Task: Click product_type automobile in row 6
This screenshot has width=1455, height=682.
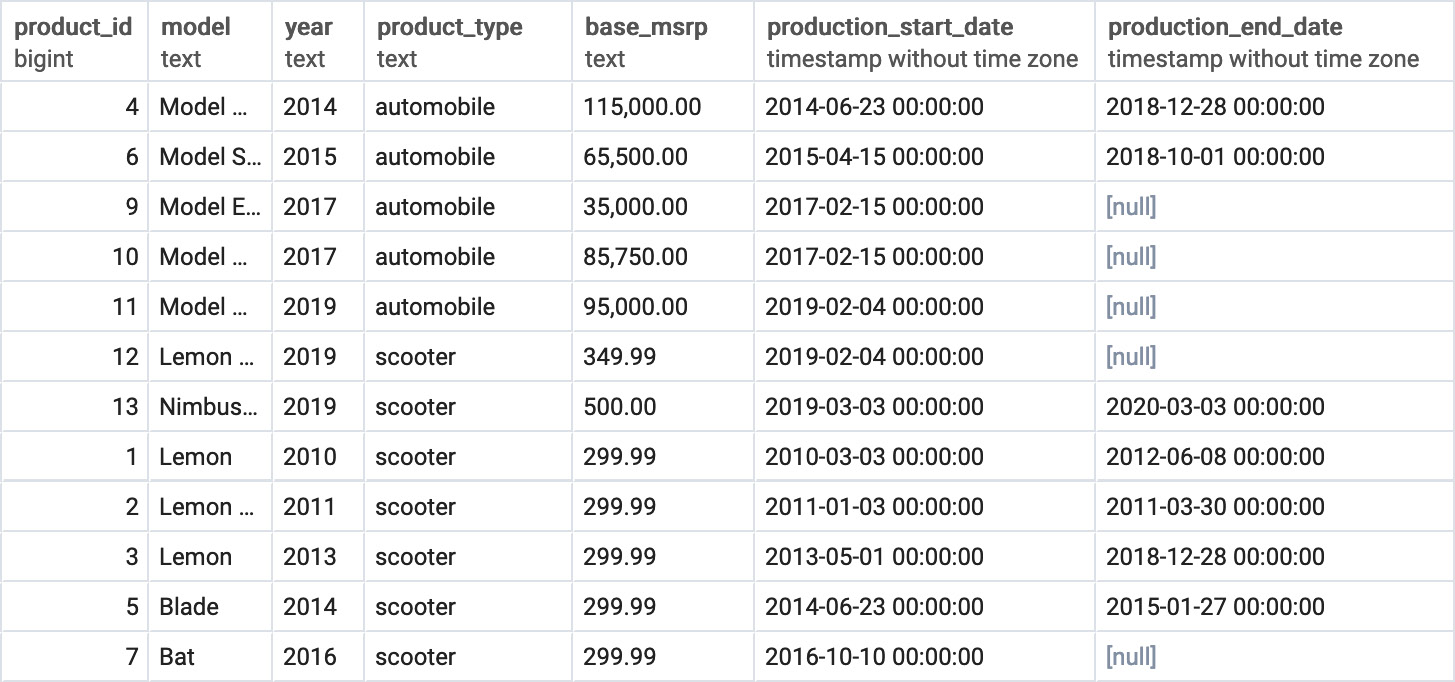Action: tap(468, 156)
